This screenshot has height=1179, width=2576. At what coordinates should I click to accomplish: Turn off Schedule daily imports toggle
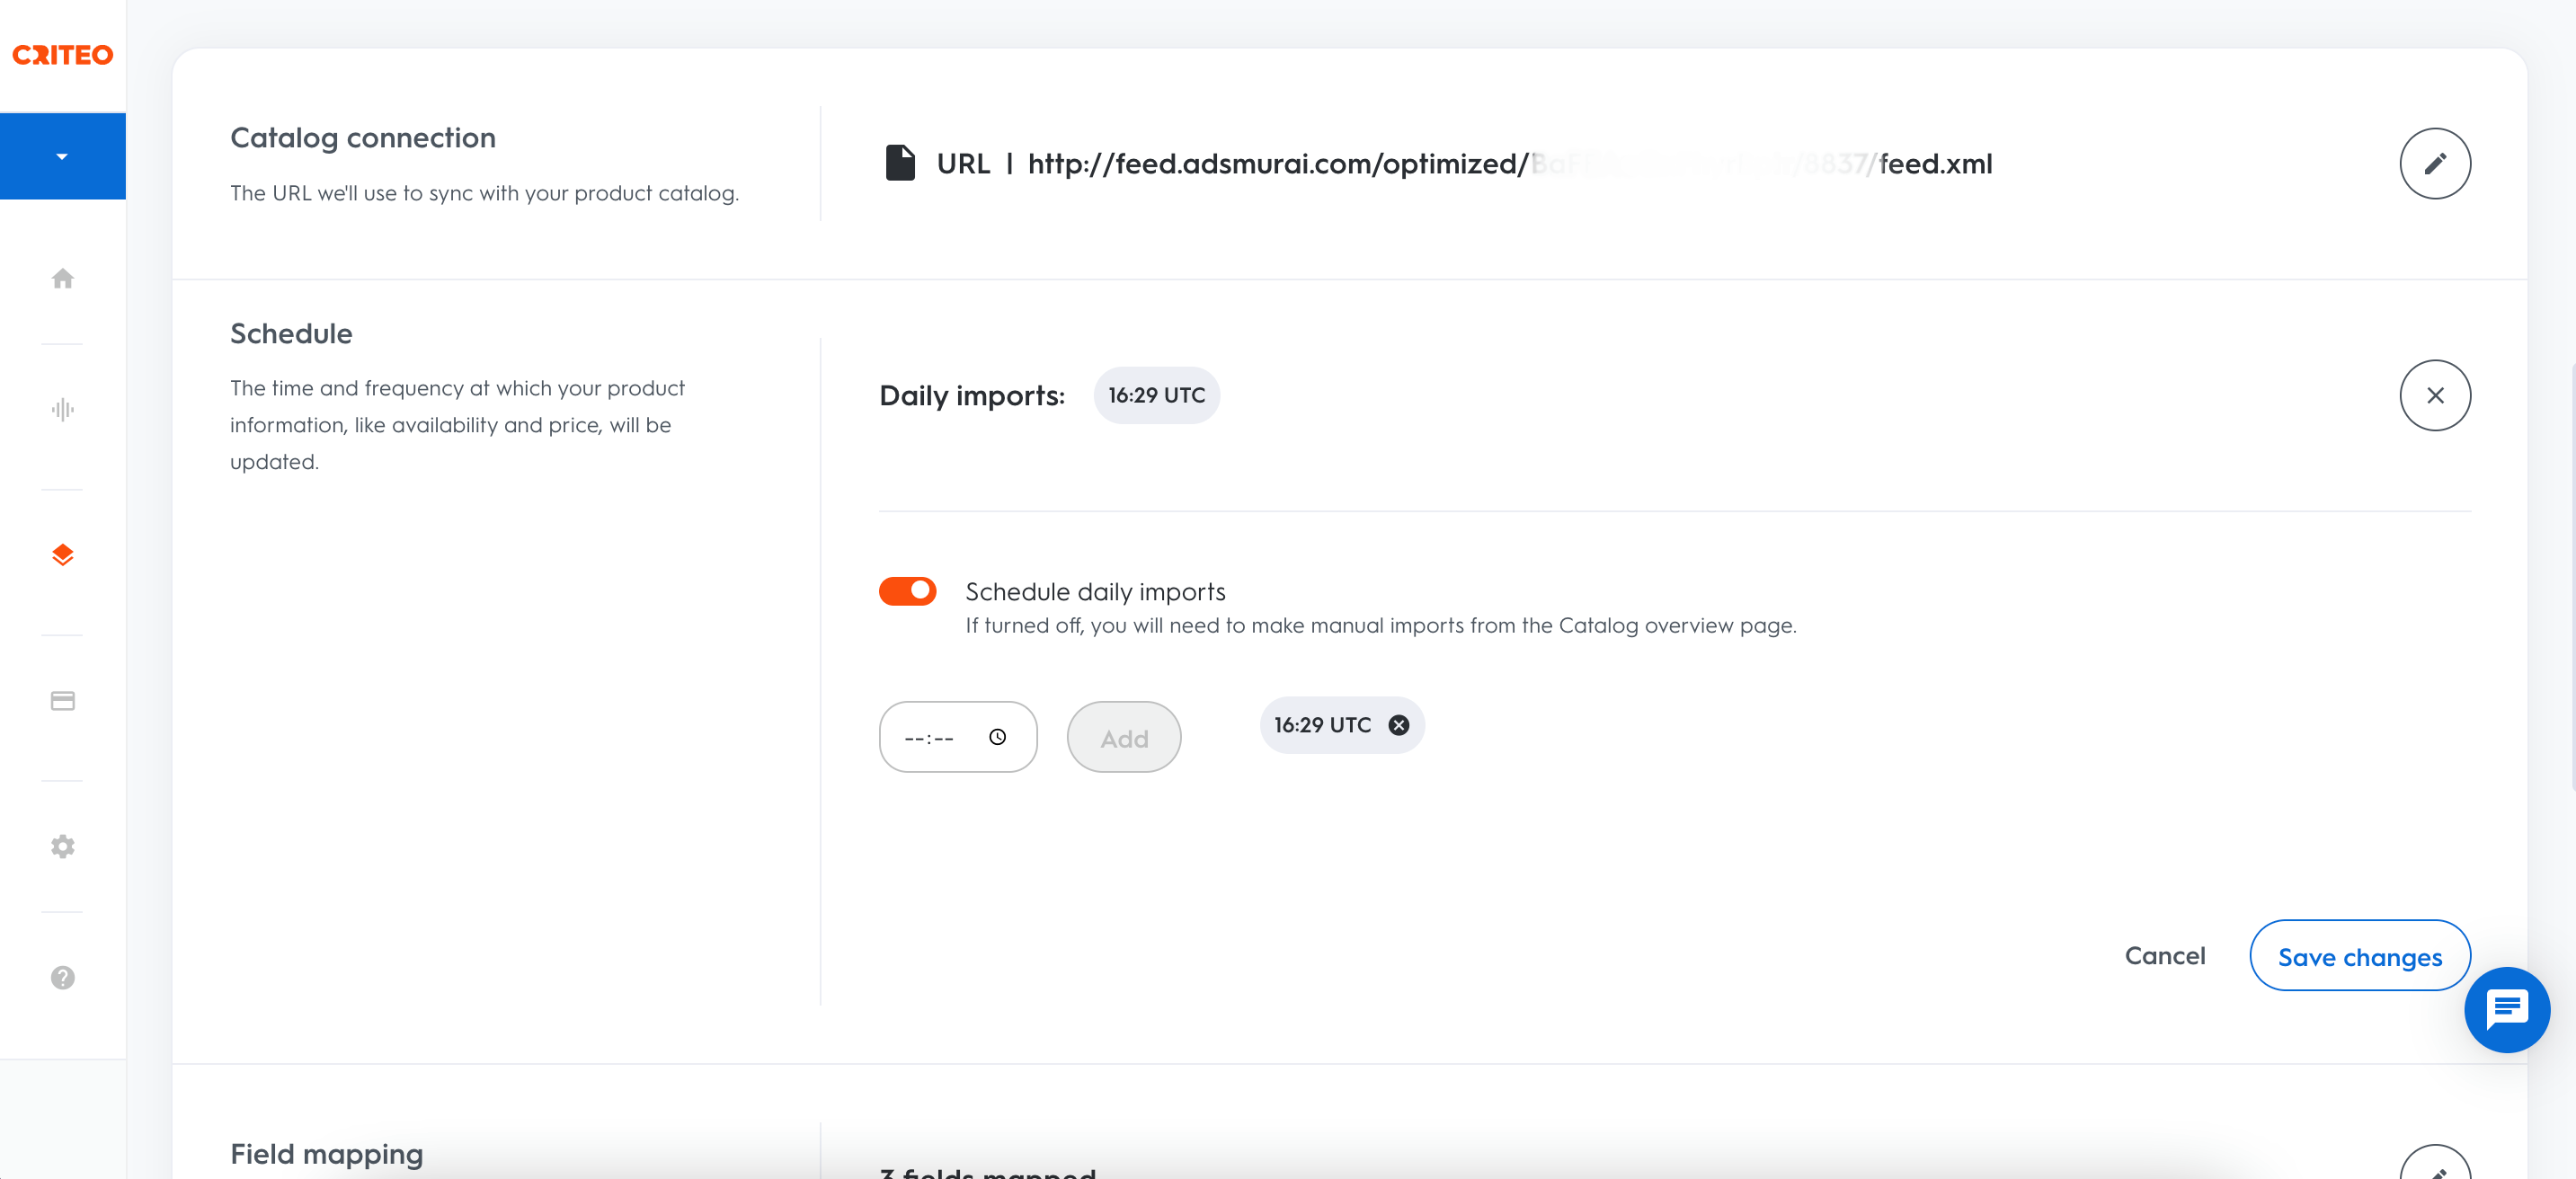point(907,591)
